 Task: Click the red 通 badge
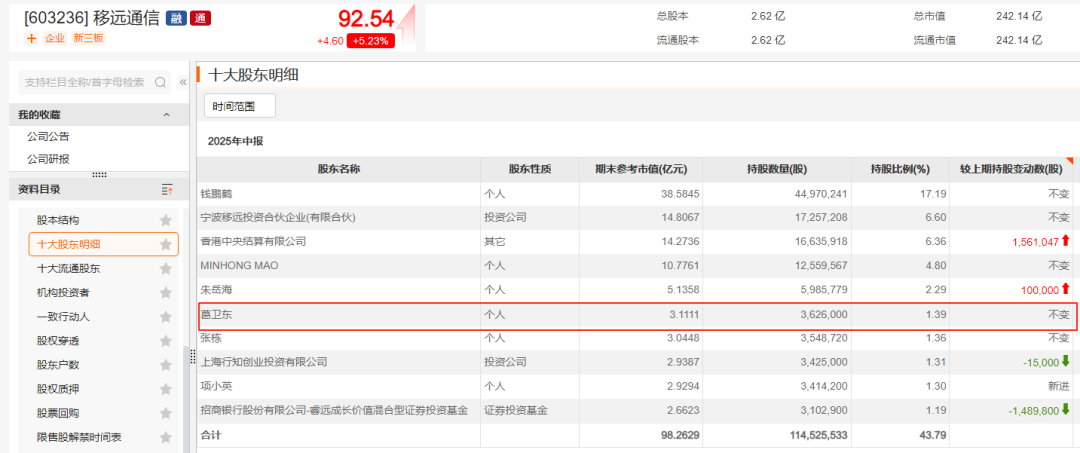[200, 19]
